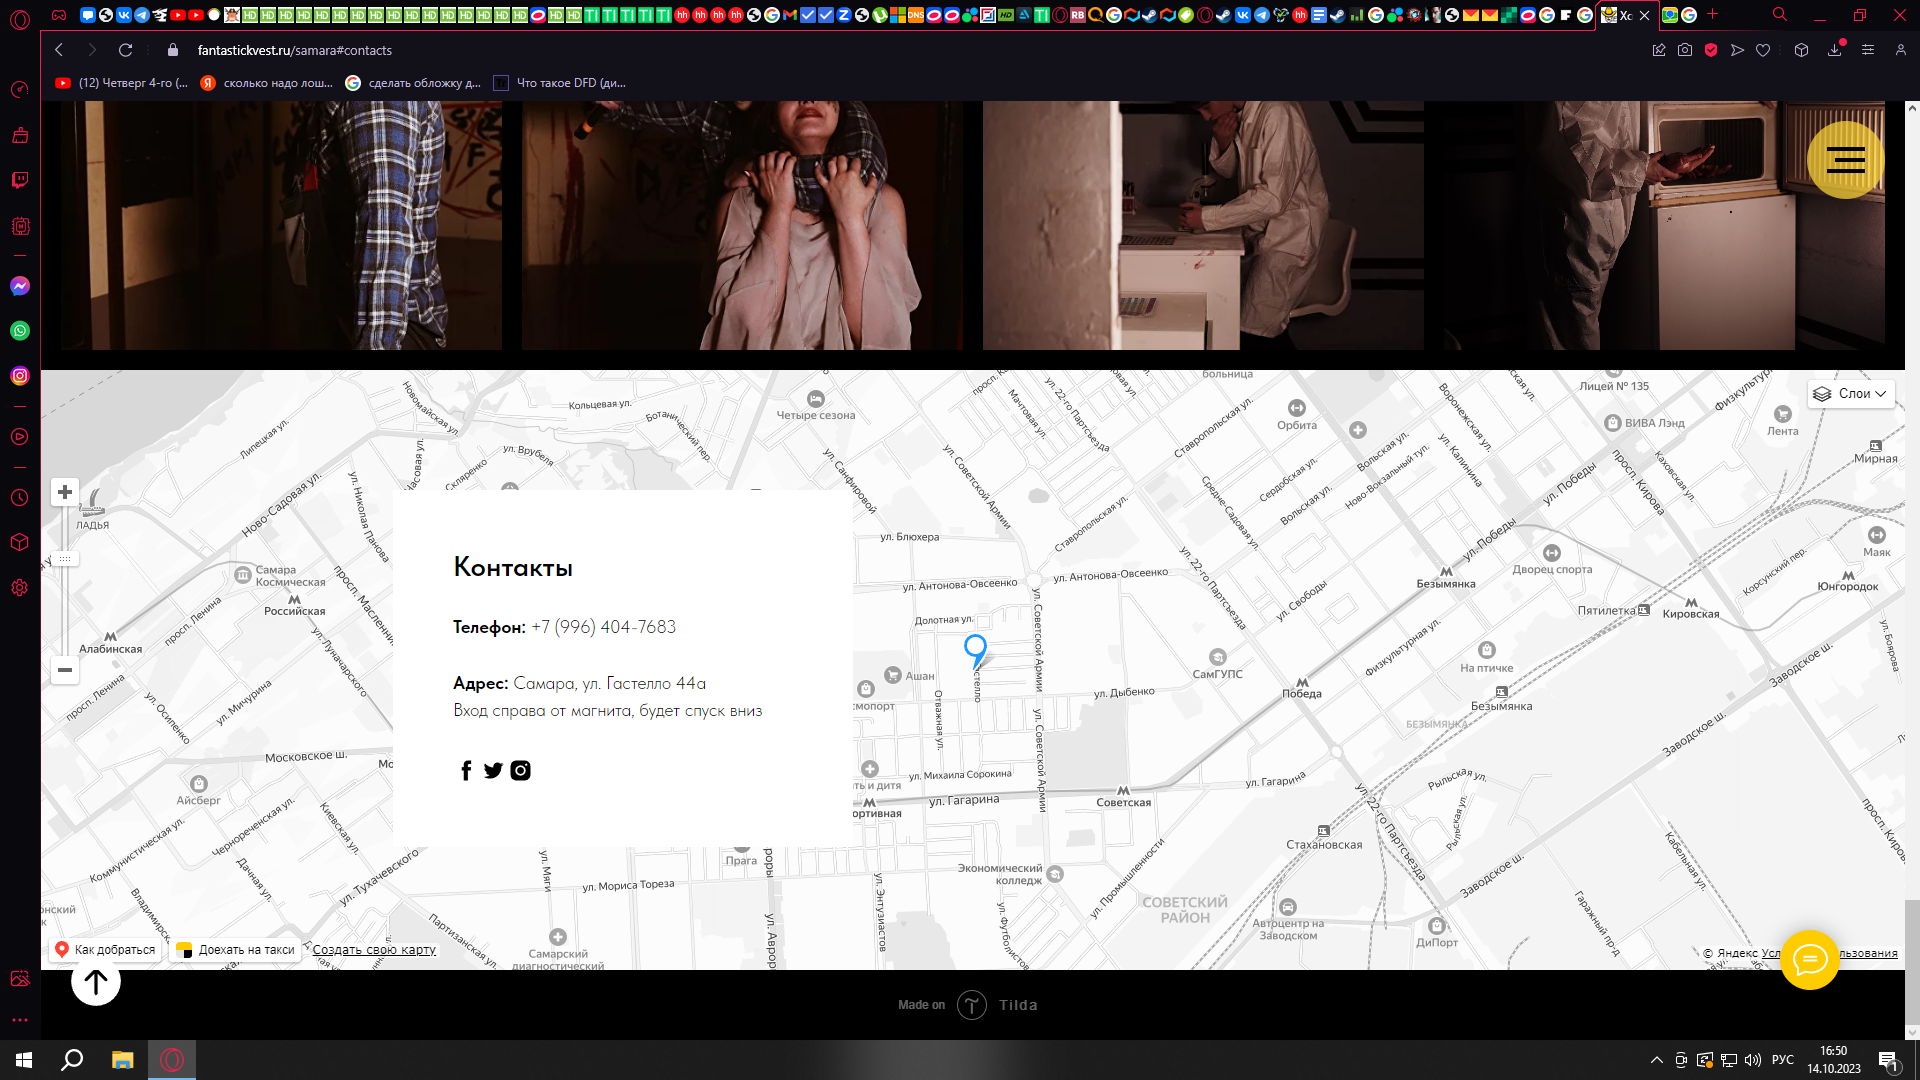
Task: Open browser Settings gear in sidebar
Action: click(20, 588)
